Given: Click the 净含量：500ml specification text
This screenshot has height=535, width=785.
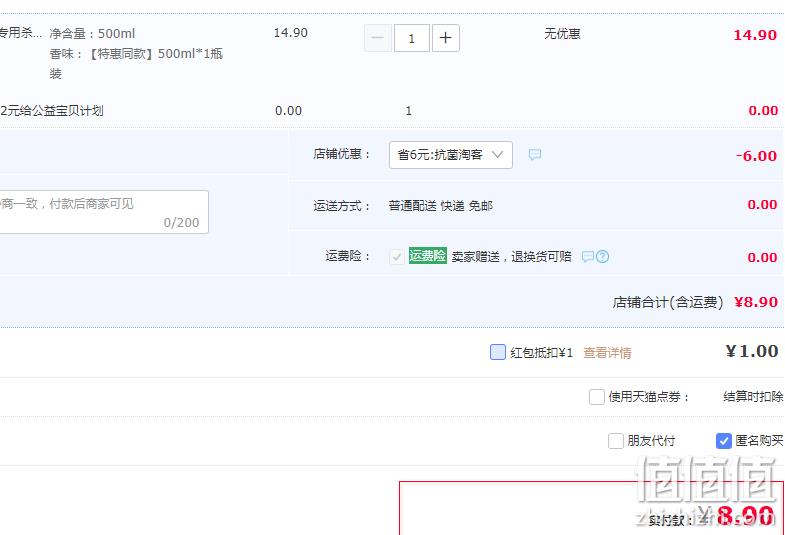Looking at the screenshot, I should [x=92, y=34].
